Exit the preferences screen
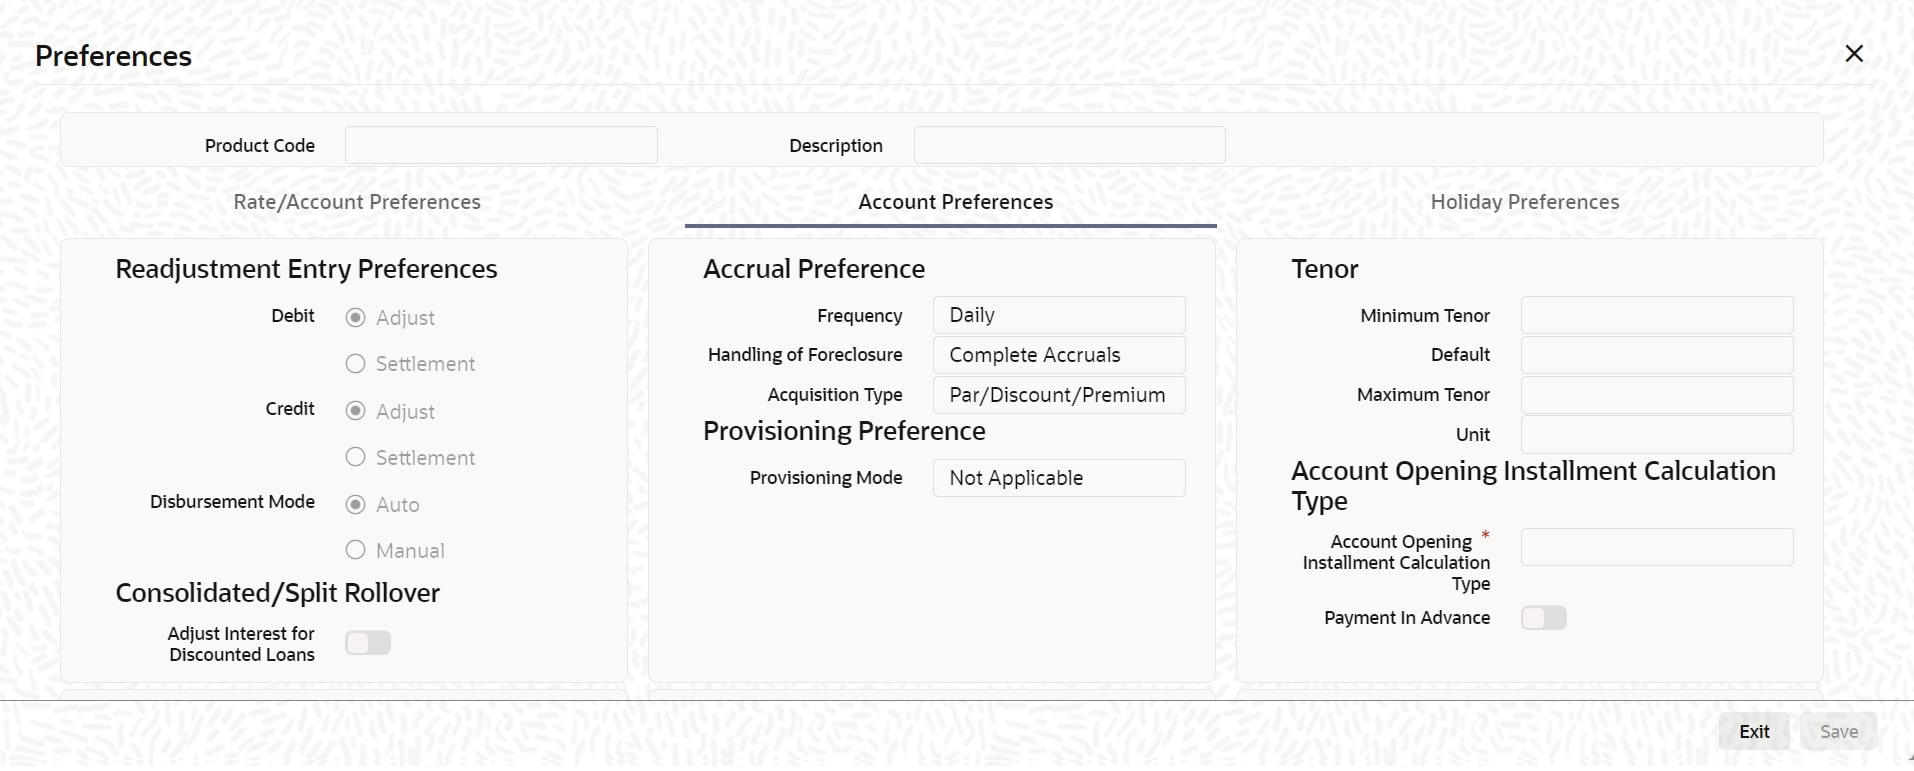Image resolution: width=1914 pixels, height=771 pixels. pos(1753,731)
